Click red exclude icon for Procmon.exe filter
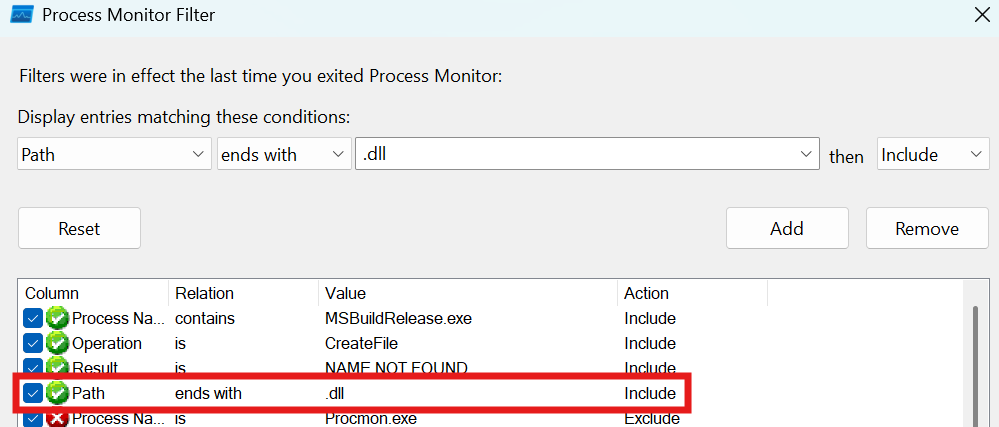Screen dimensions: 999x427 click(x=57, y=418)
